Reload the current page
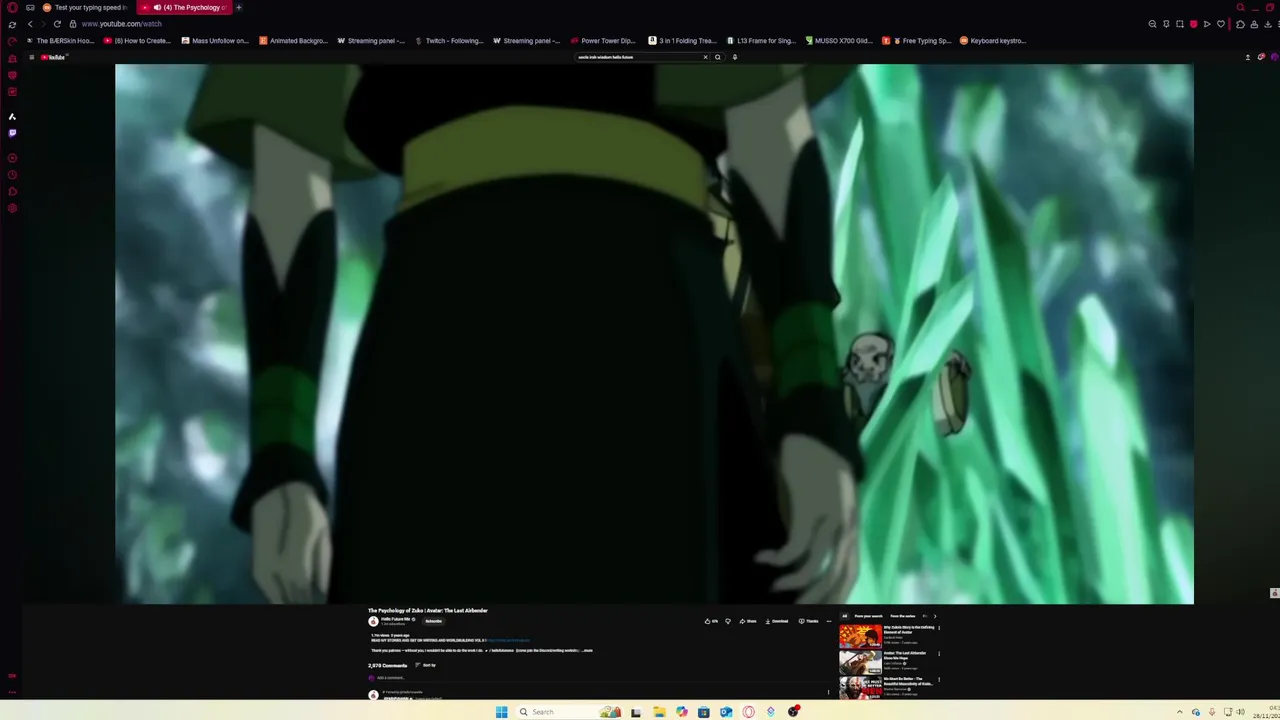 tap(57, 24)
